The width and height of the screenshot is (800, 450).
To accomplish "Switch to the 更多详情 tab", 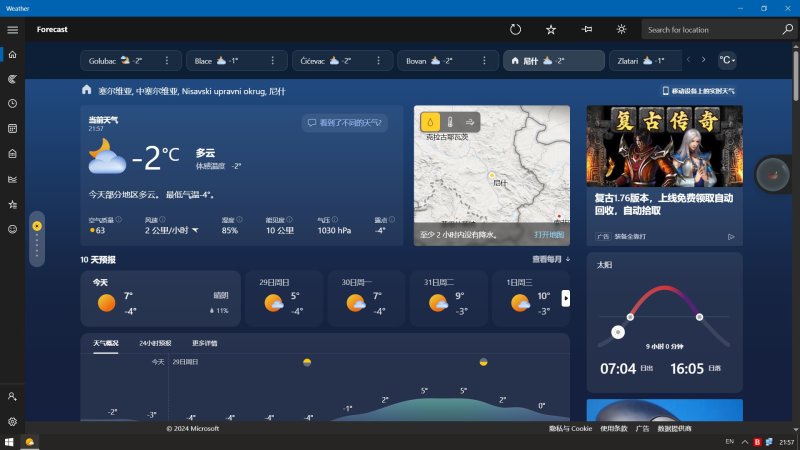I will click(x=204, y=343).
